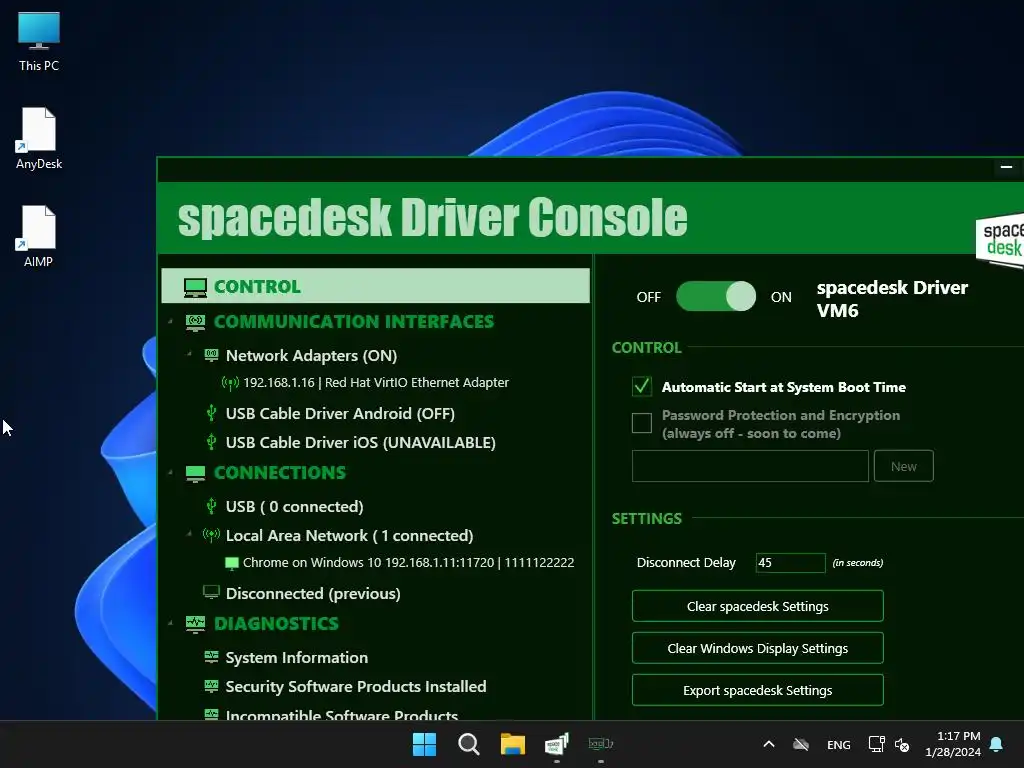Click the New password button
The height and width of the screenshot is (768, 1024).
click(904, 466)
